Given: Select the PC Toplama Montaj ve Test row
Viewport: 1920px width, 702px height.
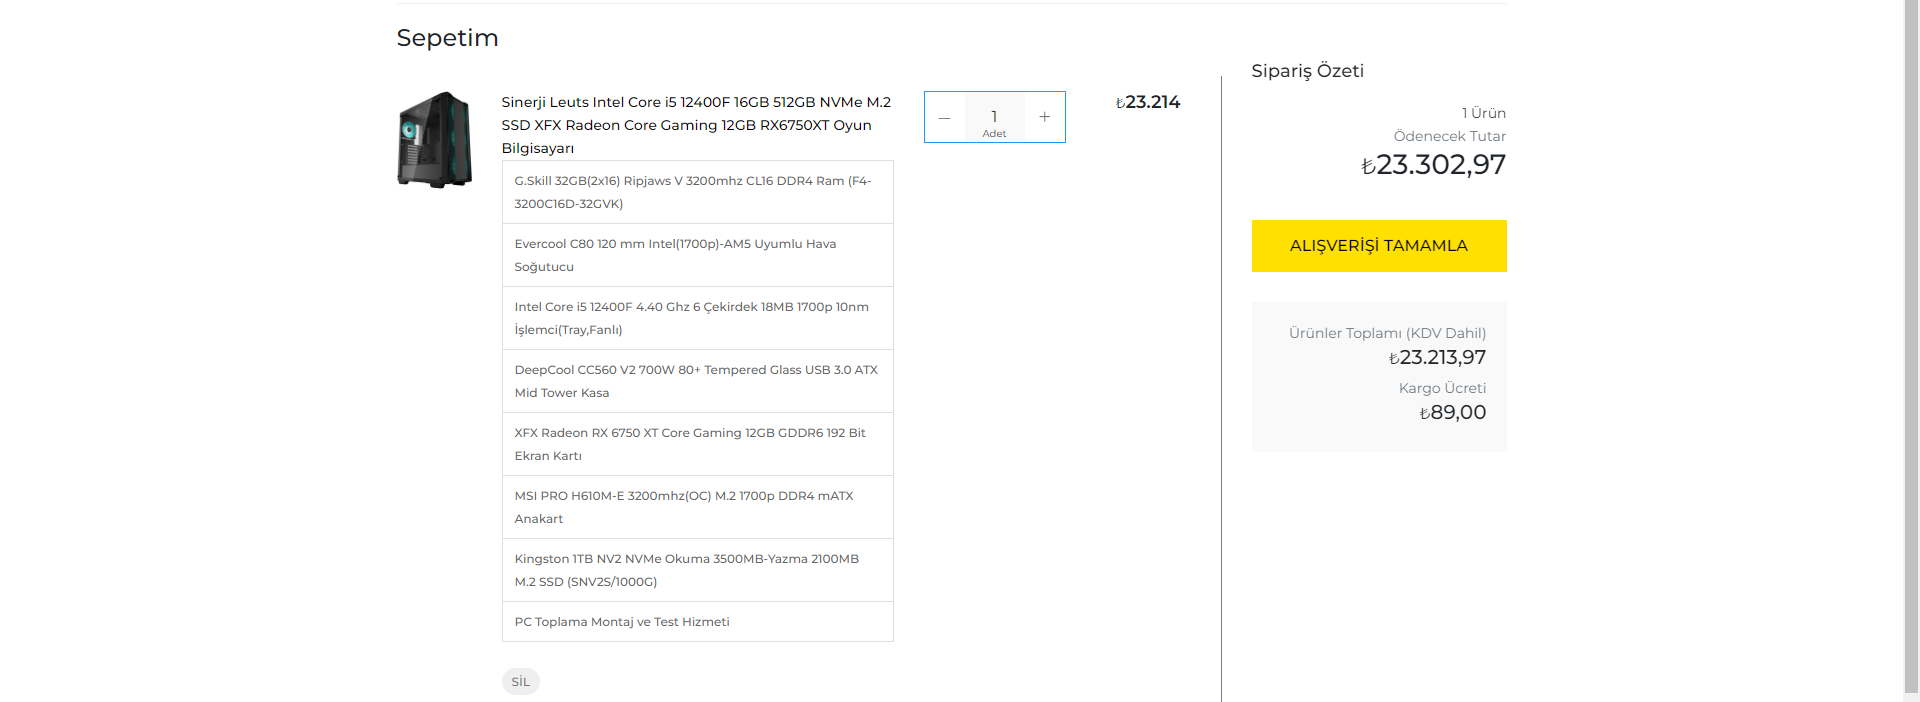Looking at the screenshot, I should (697, 622).
